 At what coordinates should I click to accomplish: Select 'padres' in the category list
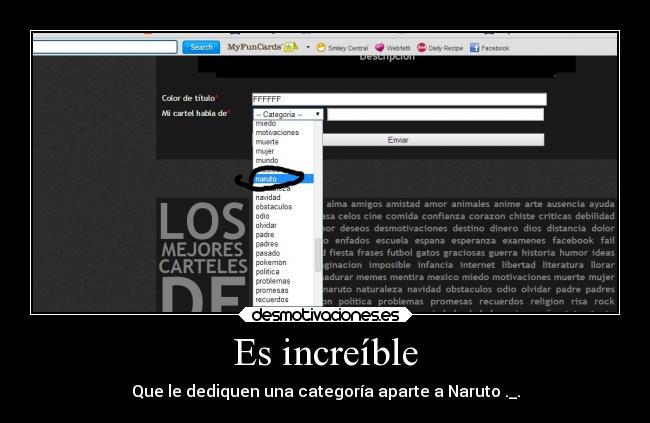267,244
